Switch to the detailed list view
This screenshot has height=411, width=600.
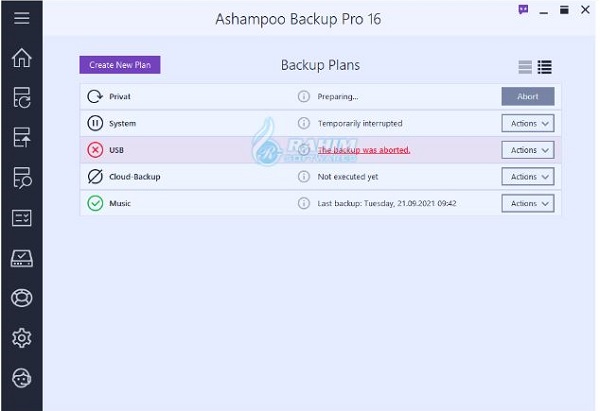pyautogui.click(x=545, y=67)
